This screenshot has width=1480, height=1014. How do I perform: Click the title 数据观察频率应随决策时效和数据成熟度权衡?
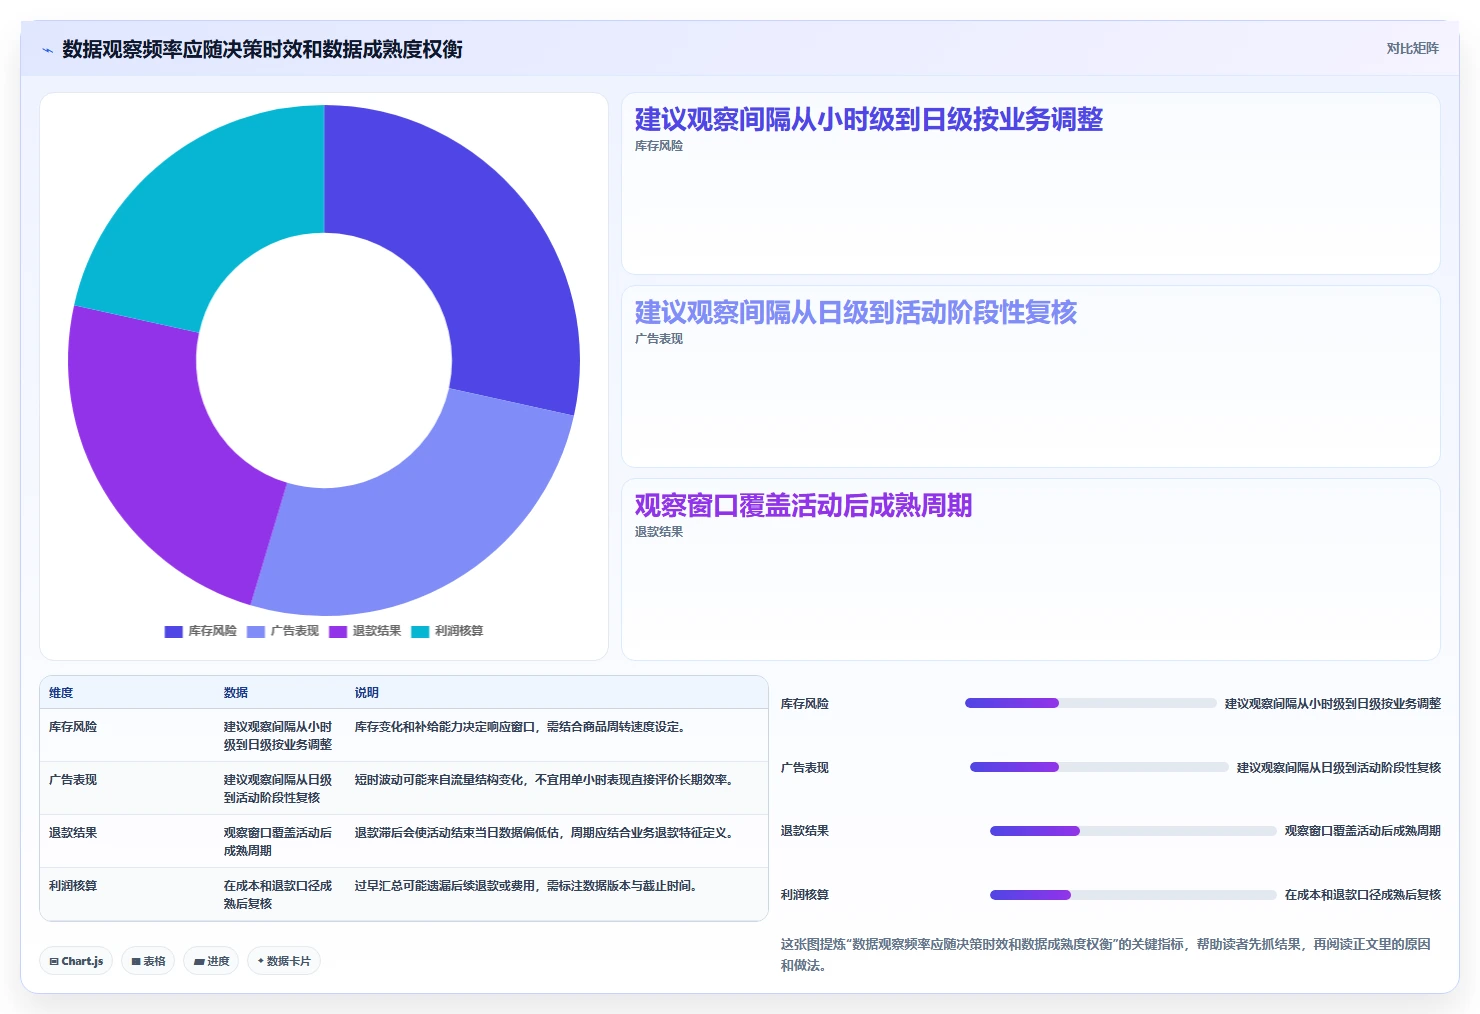(262, 50)
